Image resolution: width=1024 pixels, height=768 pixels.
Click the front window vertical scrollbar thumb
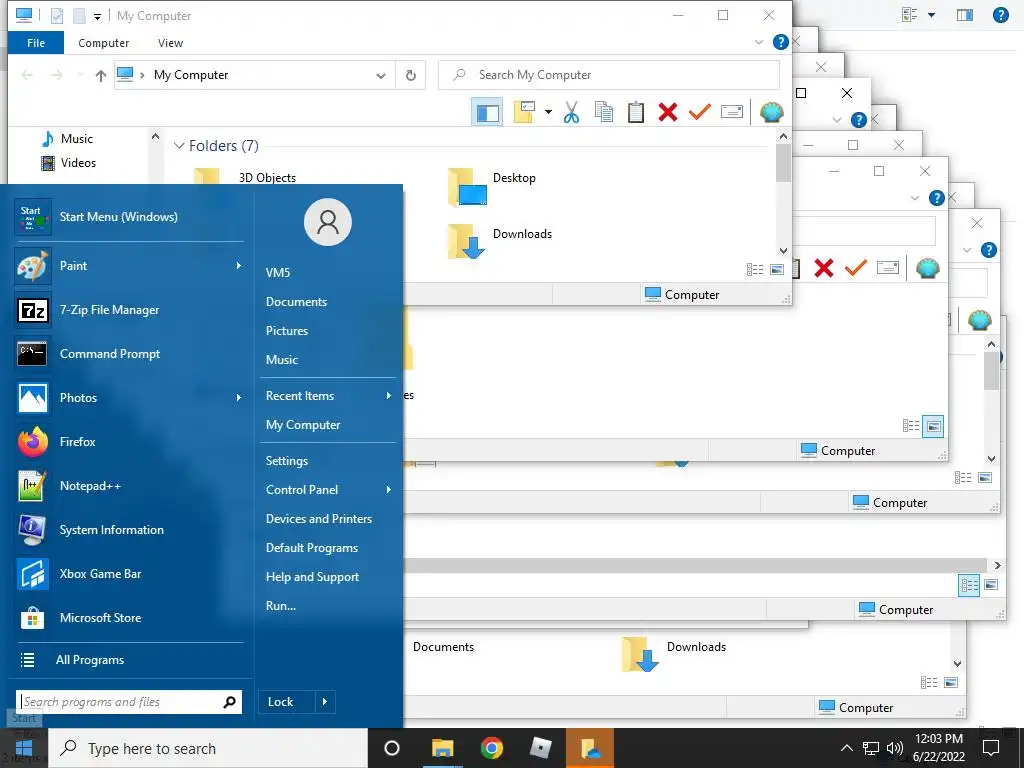coord(783,163)
